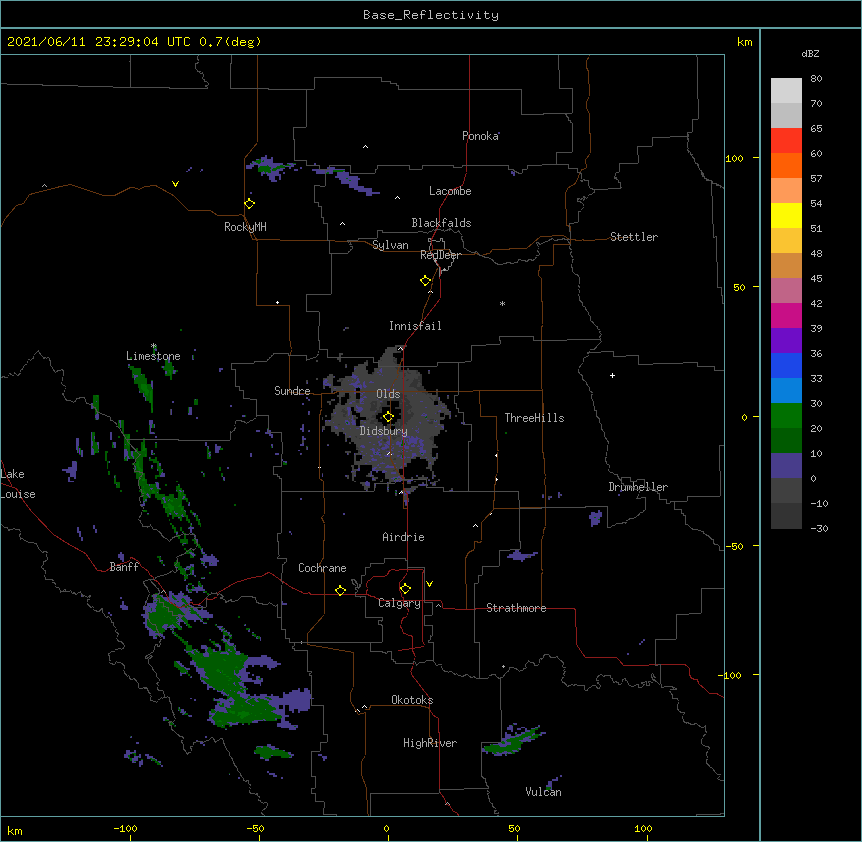Screen dimensions: 862x842
Task: Pick the red 60-65 dBZ legend swatch
Action: click(786, 140)
